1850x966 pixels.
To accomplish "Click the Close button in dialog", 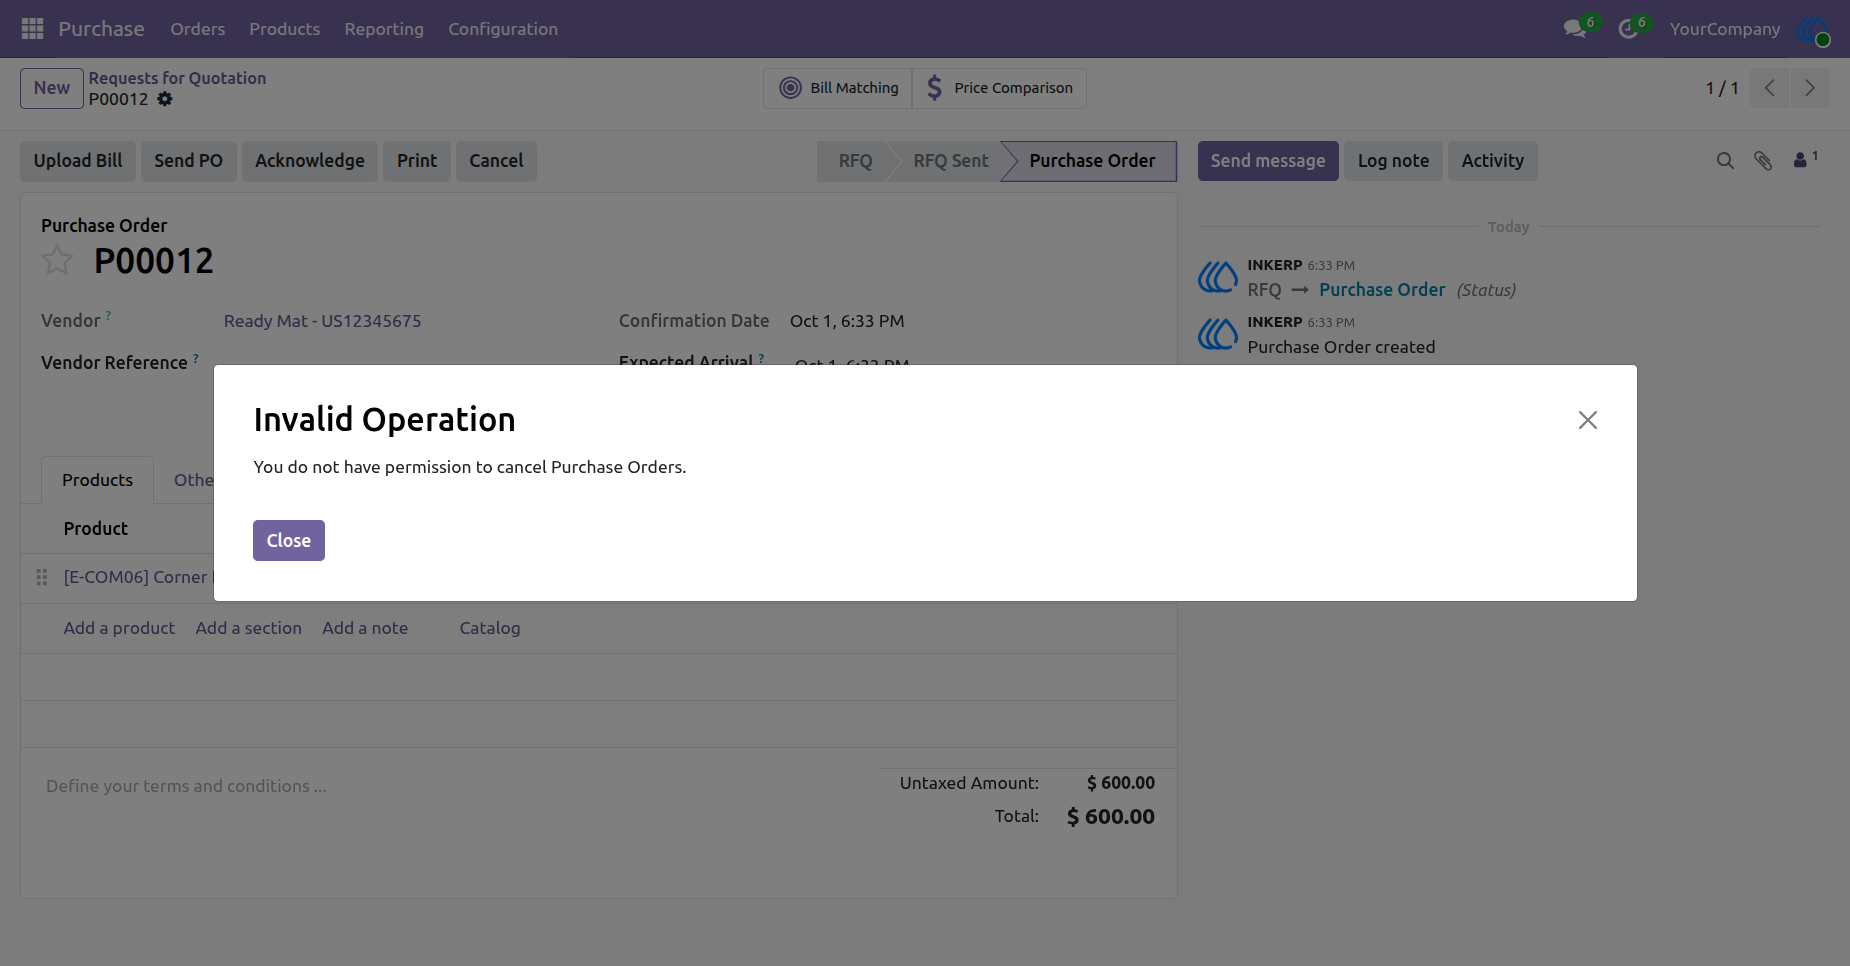I will [289, 540].
